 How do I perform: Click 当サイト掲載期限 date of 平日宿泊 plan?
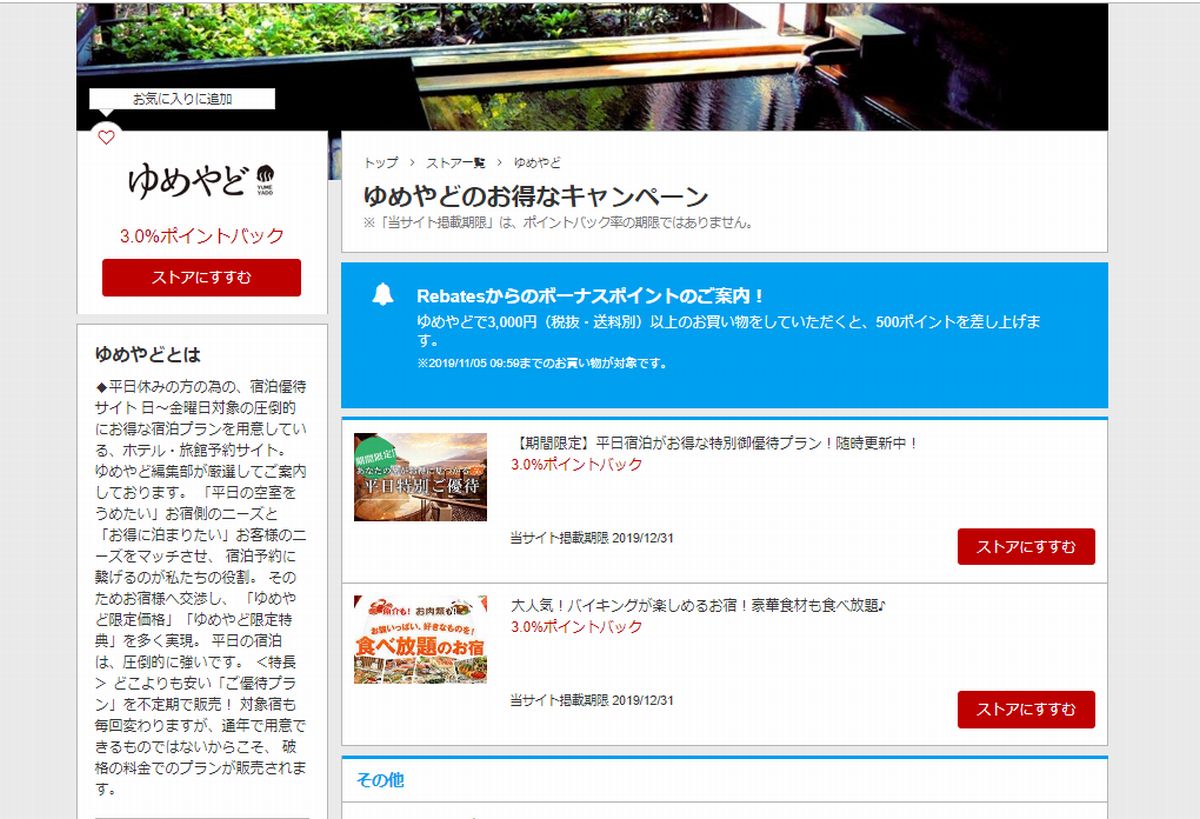[x=592, y=538]
